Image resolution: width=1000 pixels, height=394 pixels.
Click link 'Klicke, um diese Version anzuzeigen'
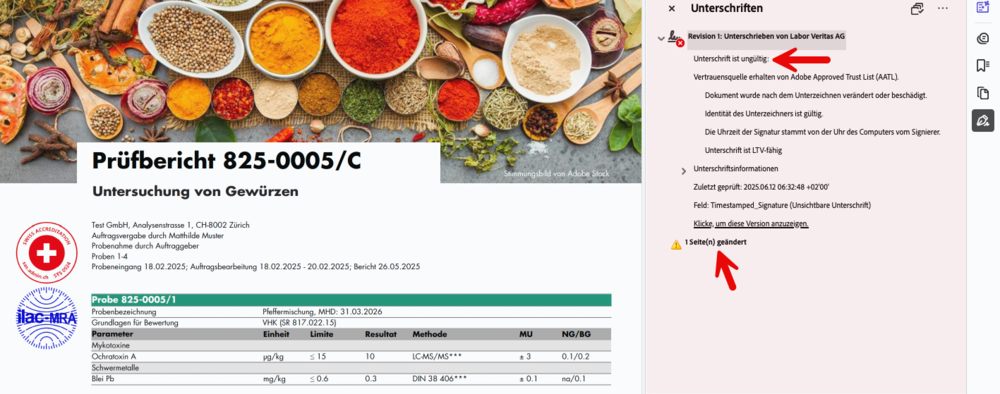coord(751,224)
